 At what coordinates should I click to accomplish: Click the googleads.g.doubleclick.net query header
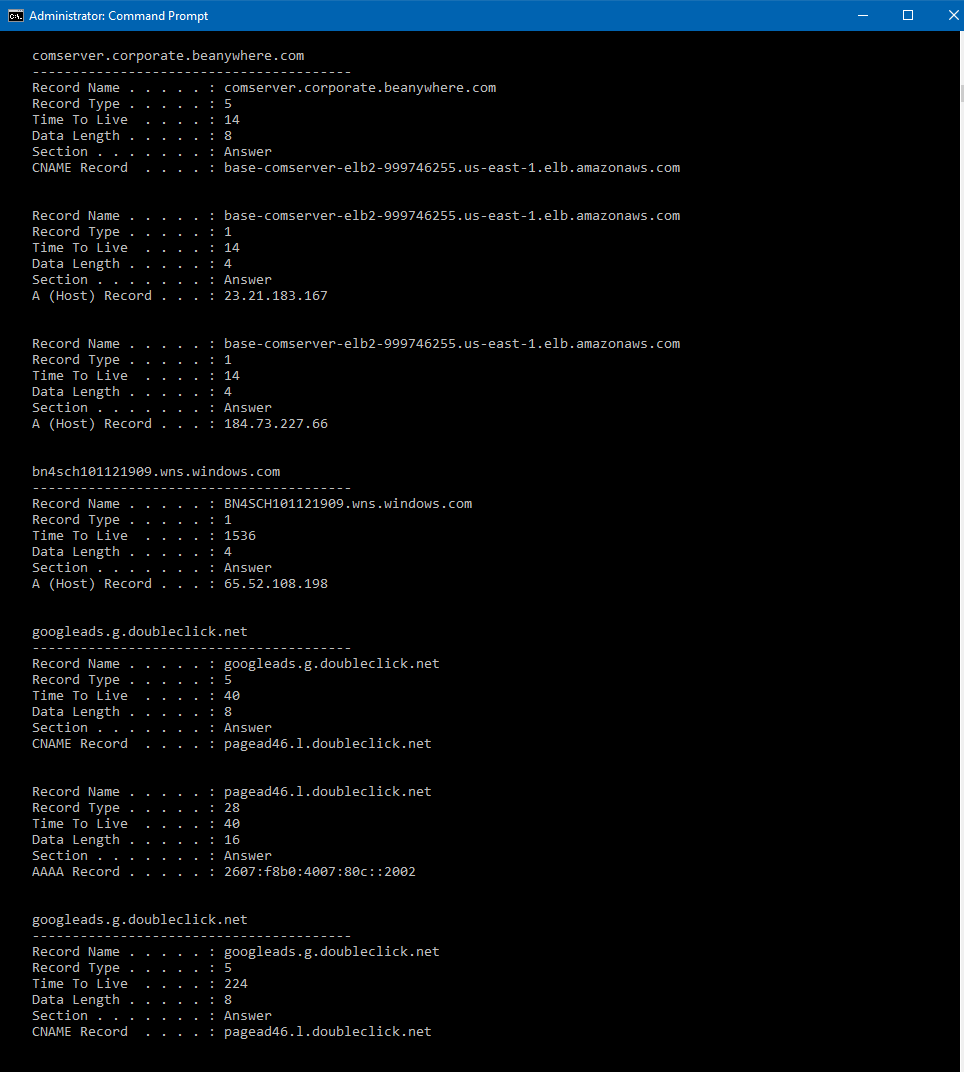click(x=139, y=631)
